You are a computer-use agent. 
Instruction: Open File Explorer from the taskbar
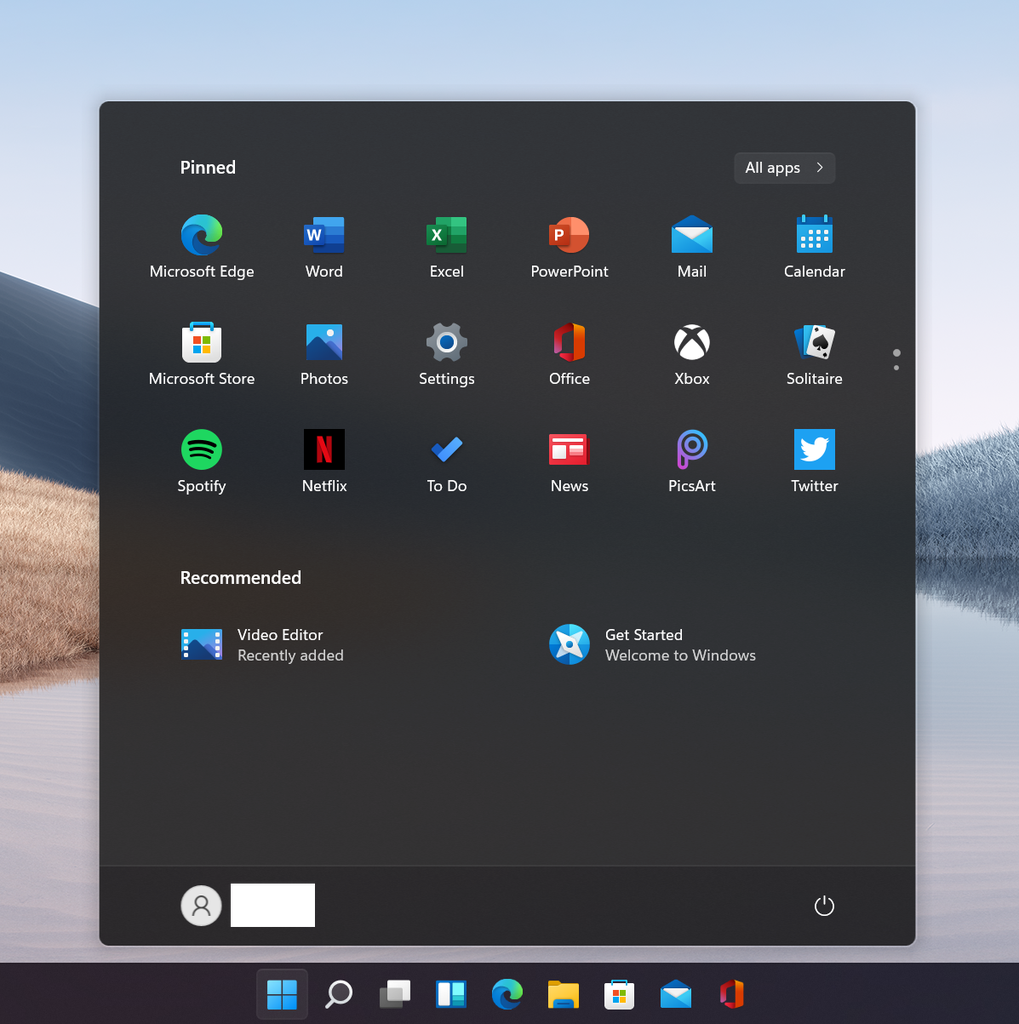[x=563, y=994]
